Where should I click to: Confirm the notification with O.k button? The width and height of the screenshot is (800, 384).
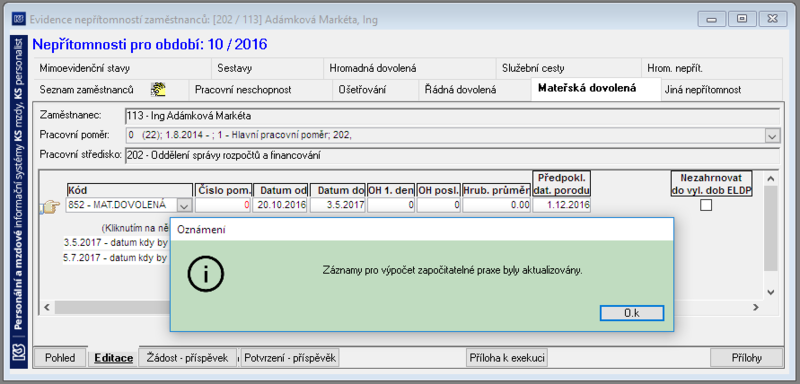click(x=632, y=313)
